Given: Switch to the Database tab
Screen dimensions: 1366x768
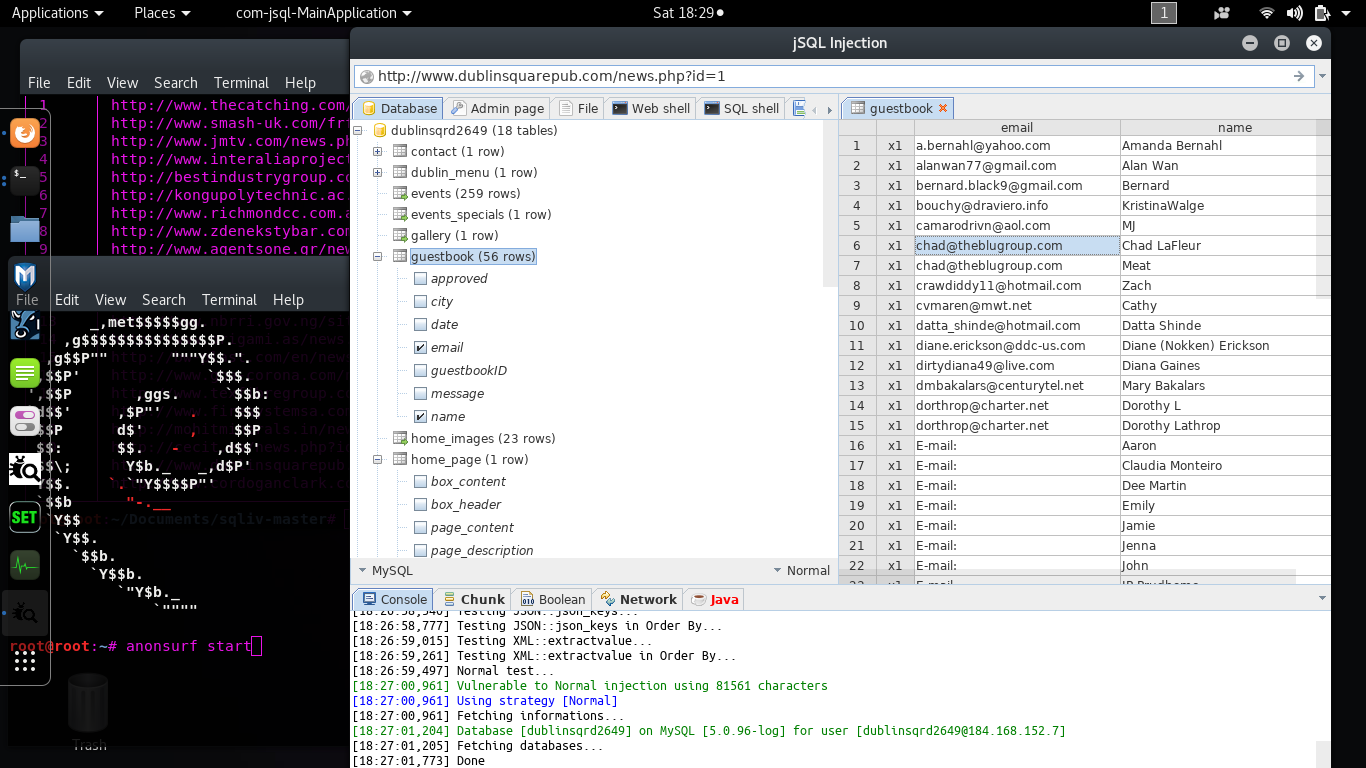Looking at the screenshot, I should 398,108.
